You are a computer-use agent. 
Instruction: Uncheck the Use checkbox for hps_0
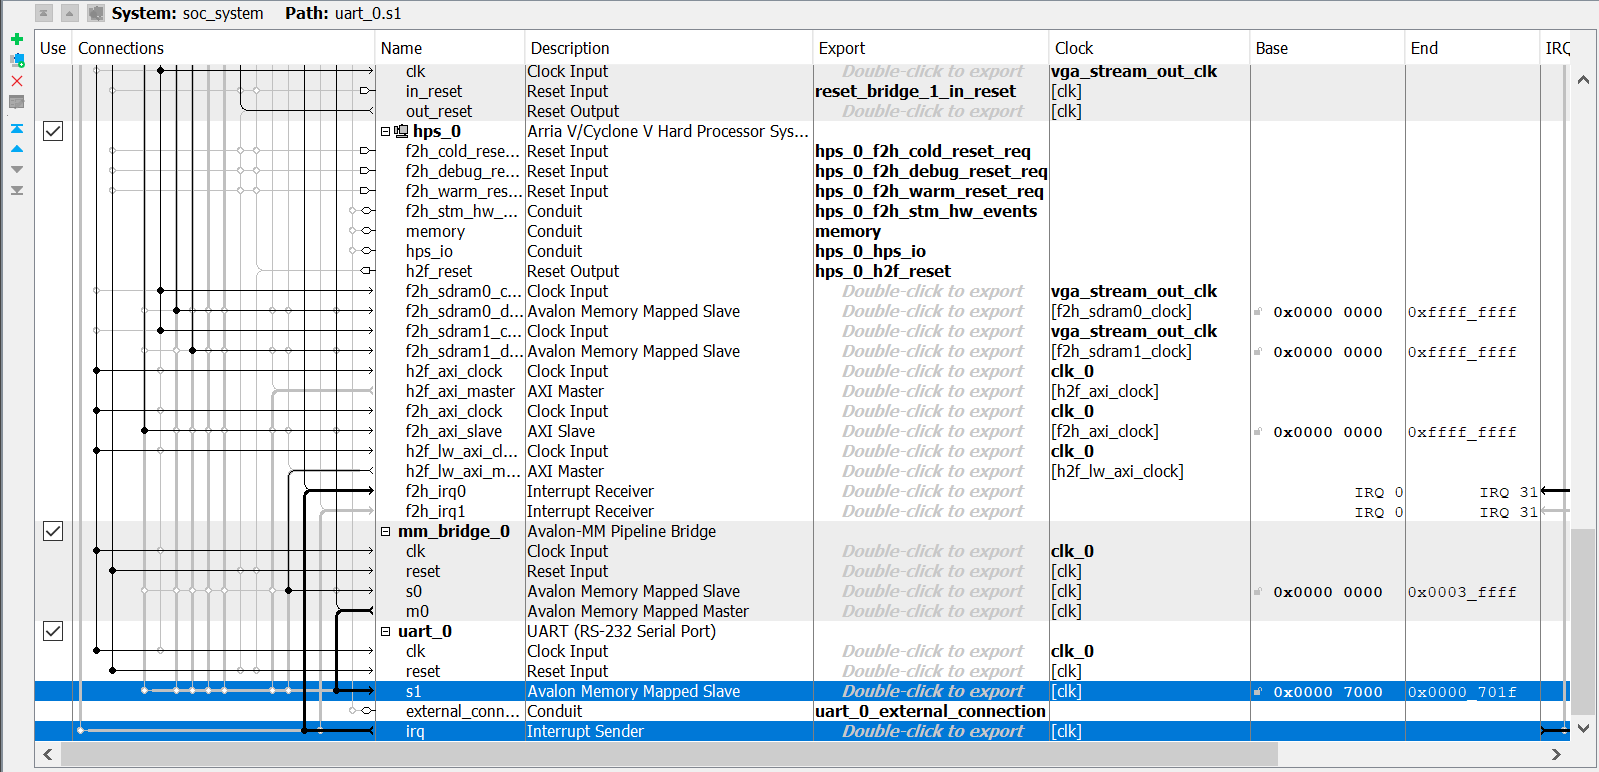click(x=53, y=131)
